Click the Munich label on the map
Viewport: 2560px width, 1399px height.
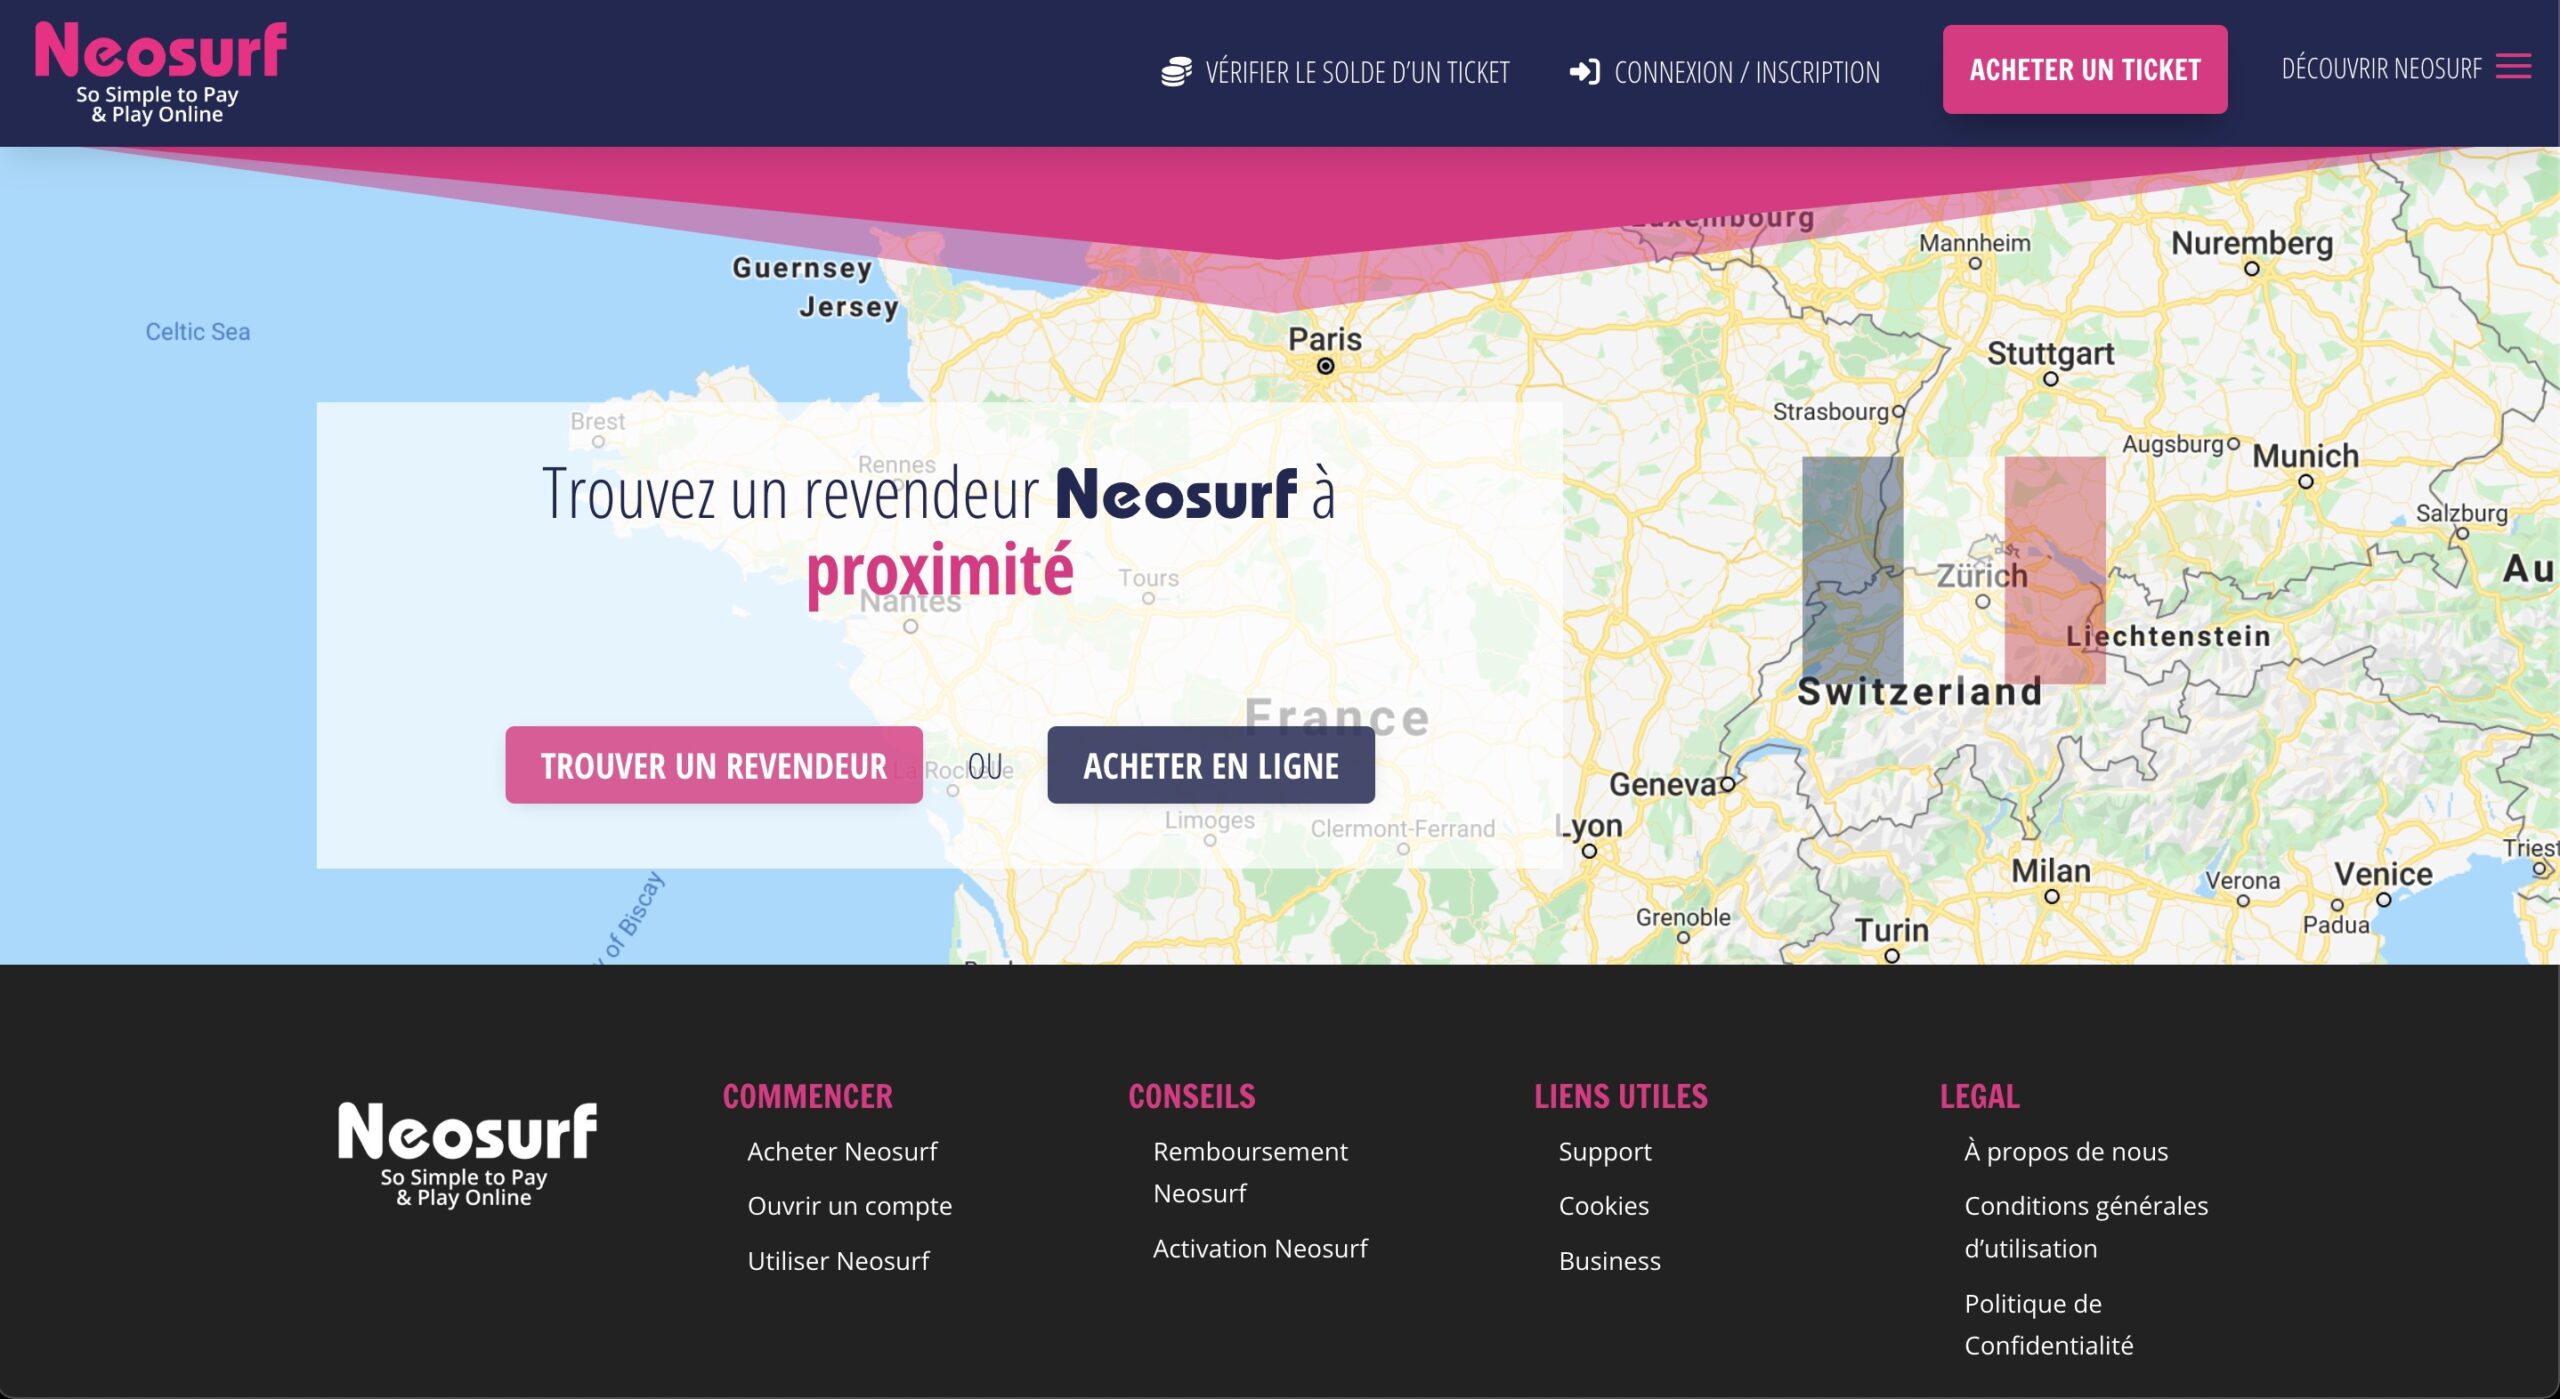[x=2305, y=456]
